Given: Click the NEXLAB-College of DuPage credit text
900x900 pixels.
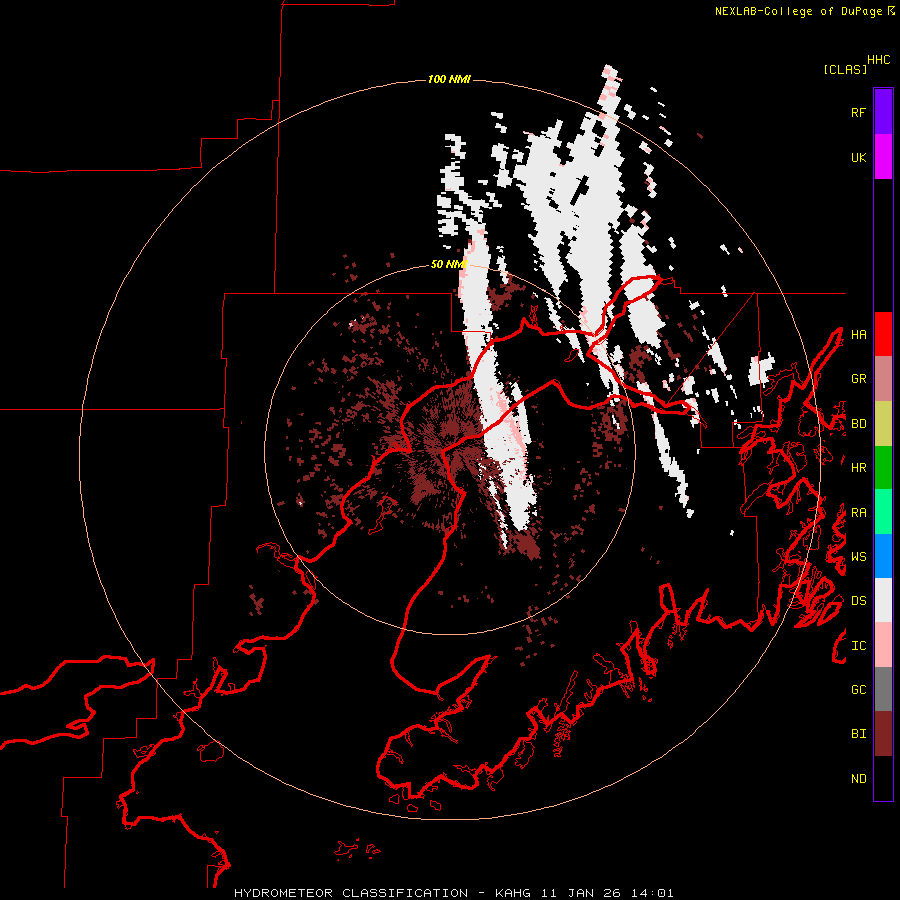Looking at the screenshot, I should coord(798,11).
